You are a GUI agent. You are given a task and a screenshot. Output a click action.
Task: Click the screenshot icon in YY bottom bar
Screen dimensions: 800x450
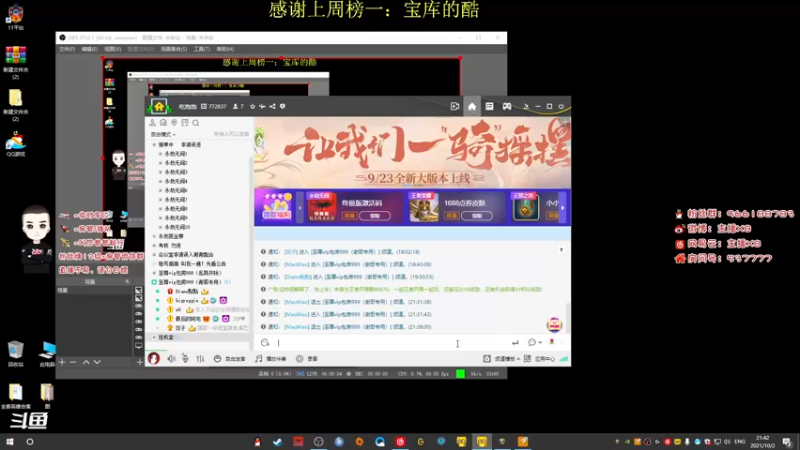(x=487, y=359)
